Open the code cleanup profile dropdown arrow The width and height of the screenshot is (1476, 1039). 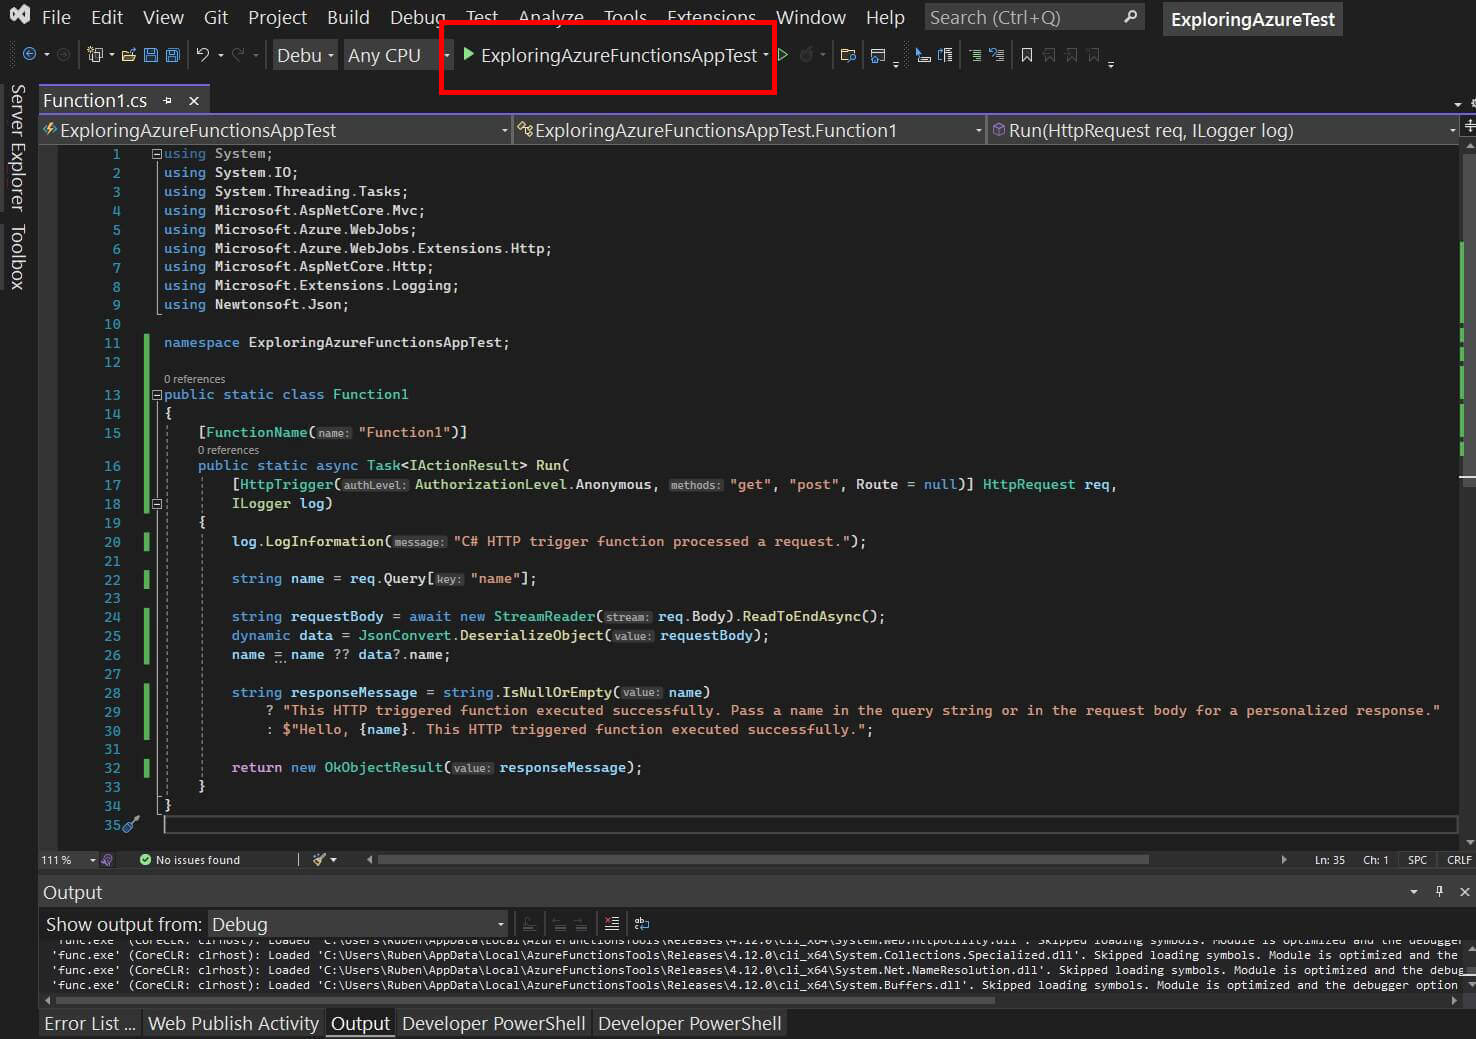tap(334, 859)
